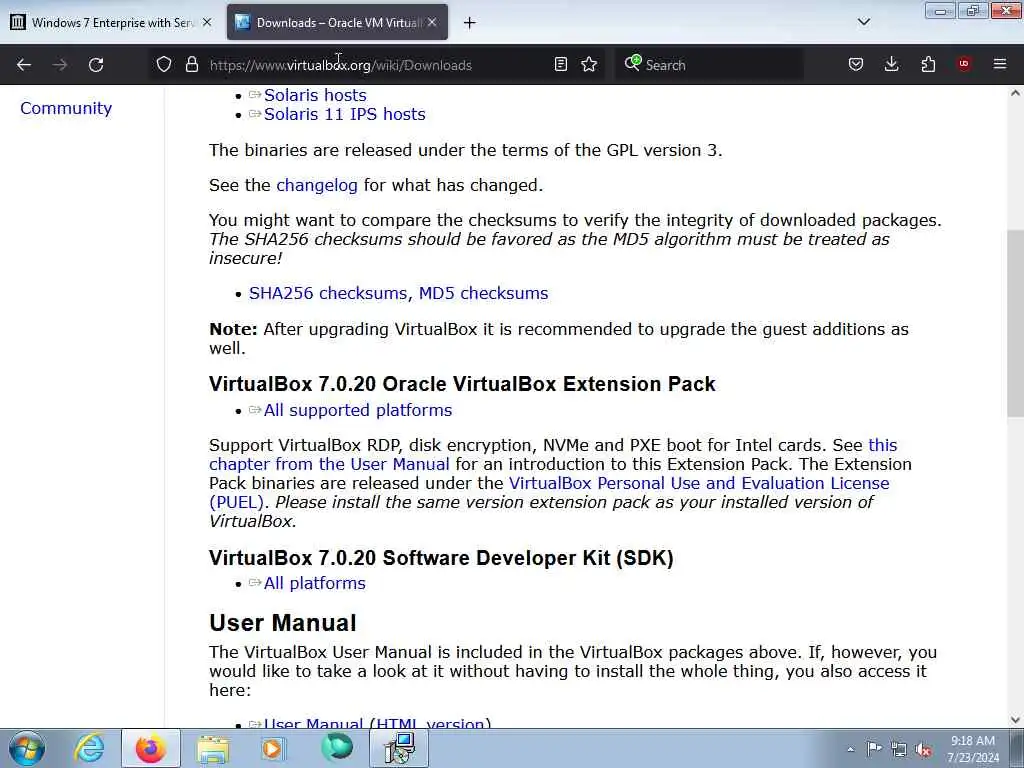The width and height of the screenshot is (1024, 768).
Task: Switch to Windows 7 Enterprise tab
Action: [111, 23]
